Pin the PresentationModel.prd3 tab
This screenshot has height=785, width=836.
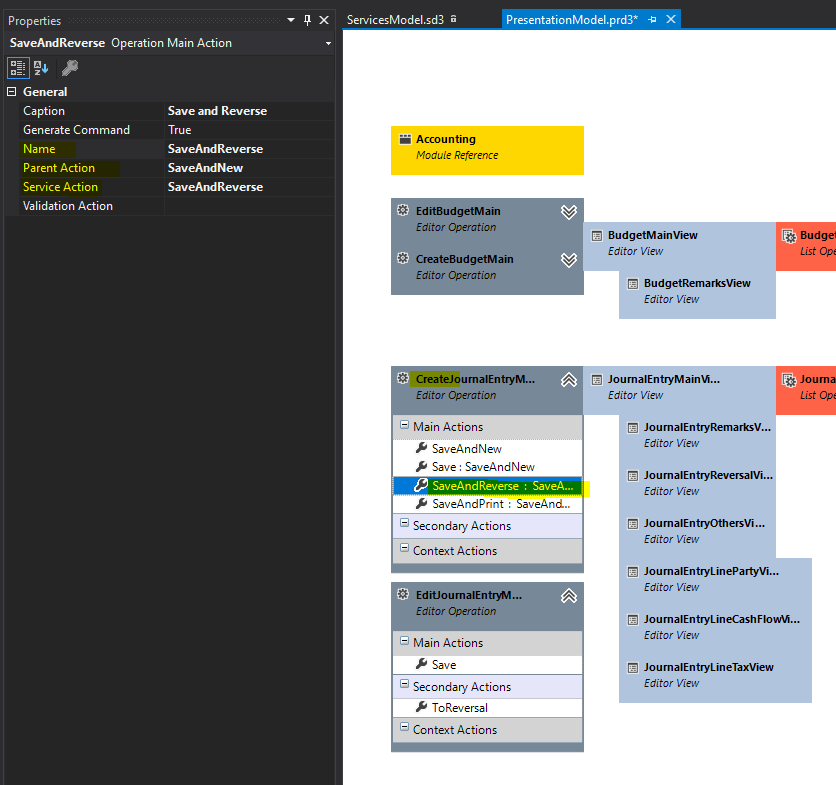[x=652, y=20]
